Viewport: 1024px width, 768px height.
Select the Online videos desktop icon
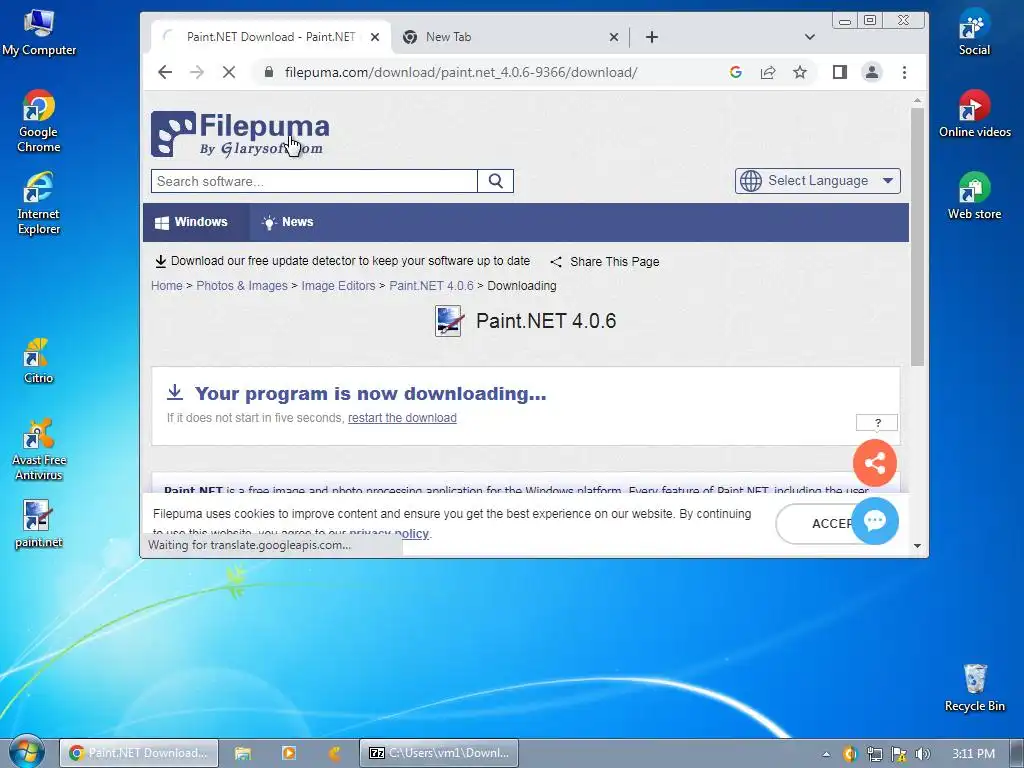(974, 114)
